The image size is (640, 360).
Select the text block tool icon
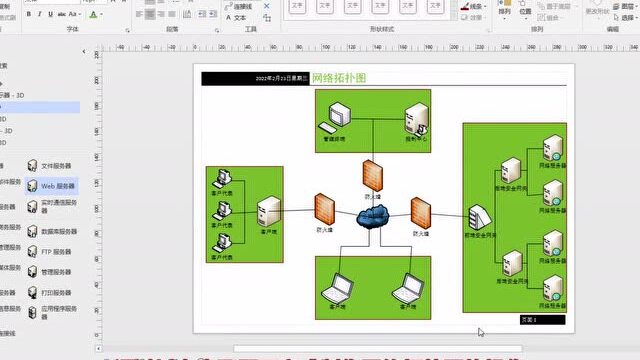point(267,18)
